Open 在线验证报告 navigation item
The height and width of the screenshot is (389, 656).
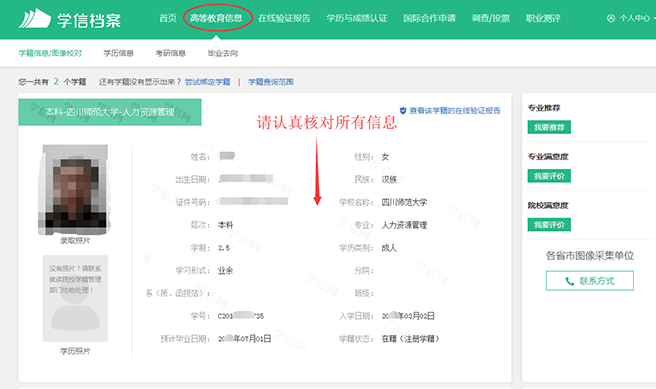(284, 18)
